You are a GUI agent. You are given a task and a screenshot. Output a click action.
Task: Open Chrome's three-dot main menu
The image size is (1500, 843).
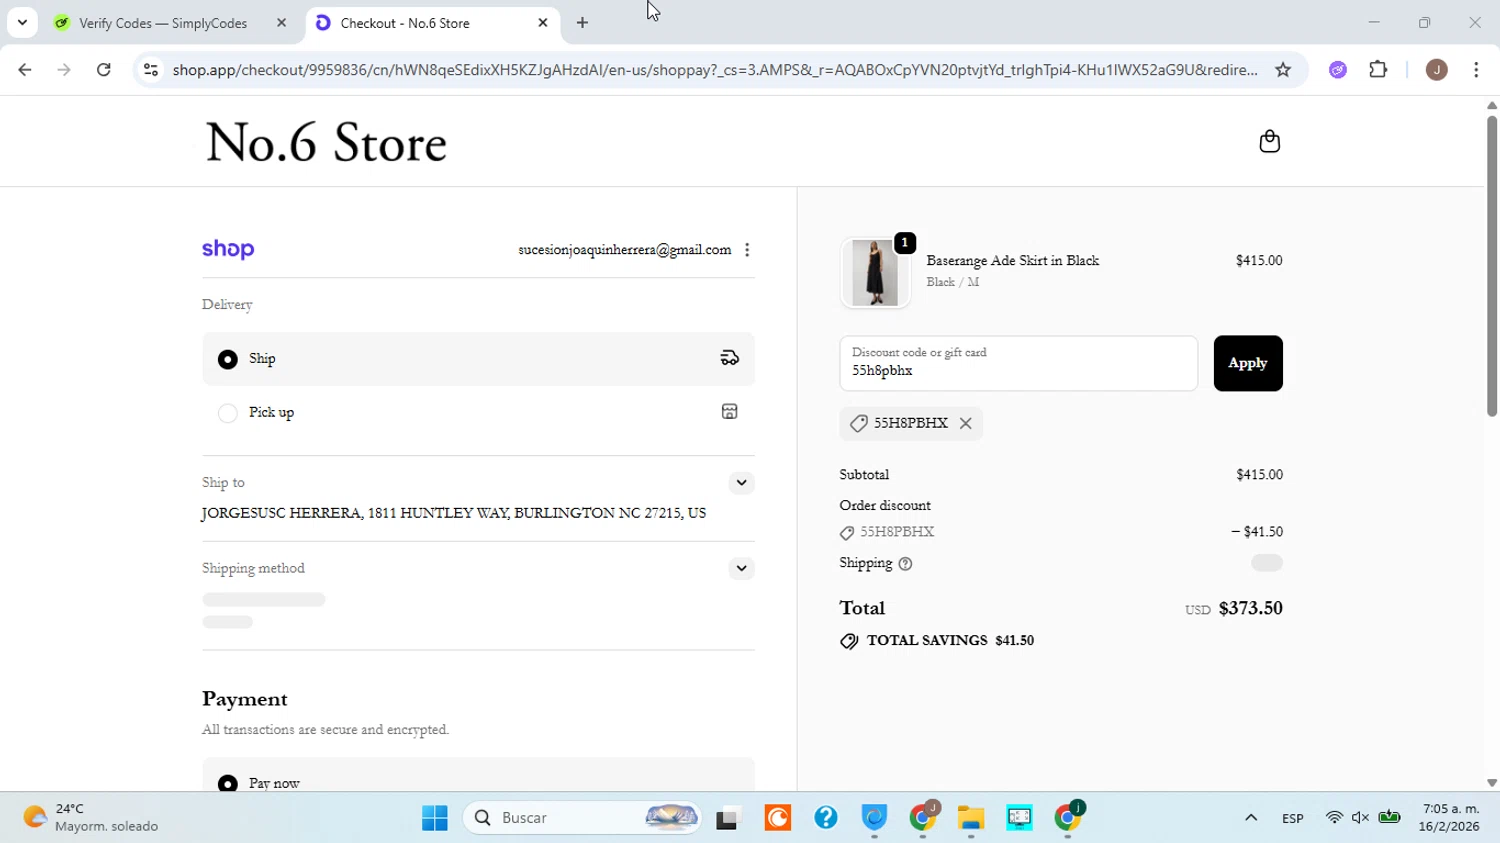click(1476, 70)
